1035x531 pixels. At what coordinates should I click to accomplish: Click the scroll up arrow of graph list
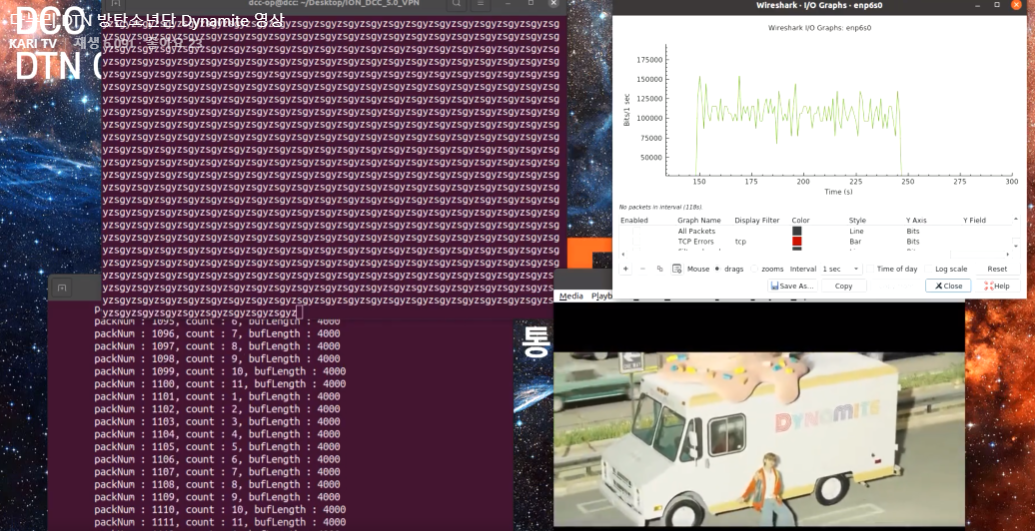(x=1016, y=220)
